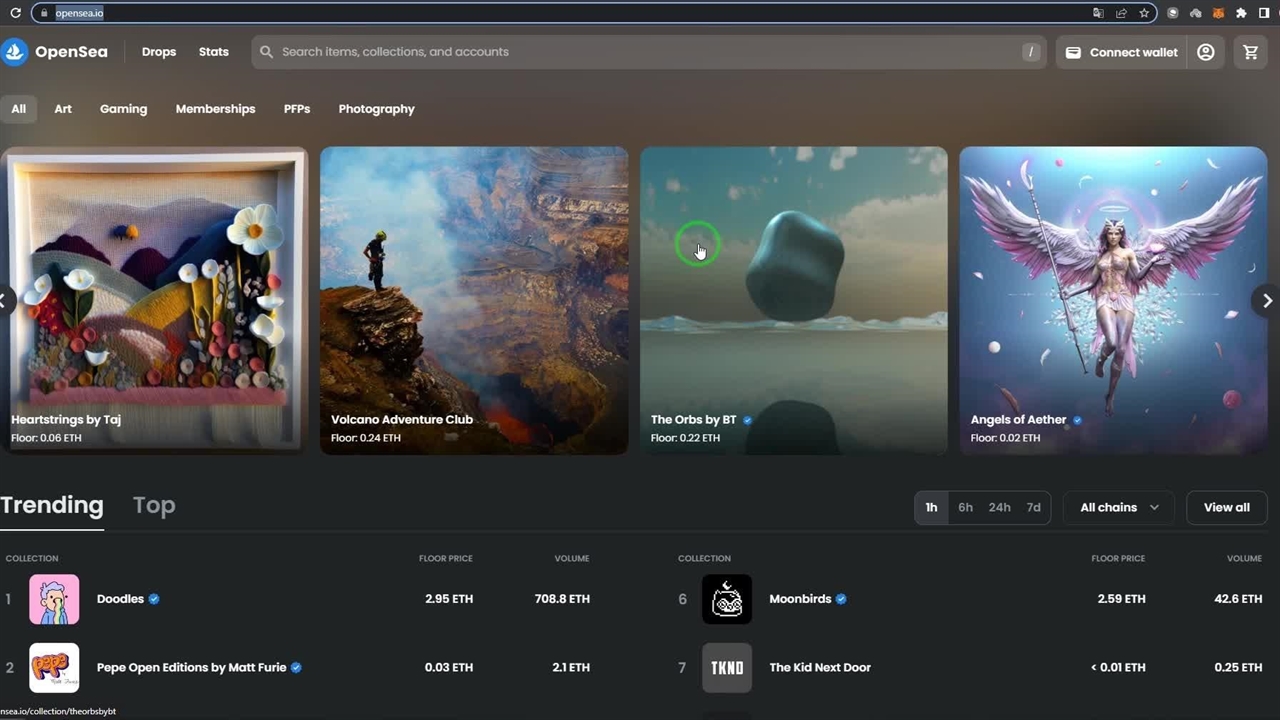This screenshot has height=720, width=1280.
Task: Bookmark this page with the star icon
Action: click(x=1144, y=13)
